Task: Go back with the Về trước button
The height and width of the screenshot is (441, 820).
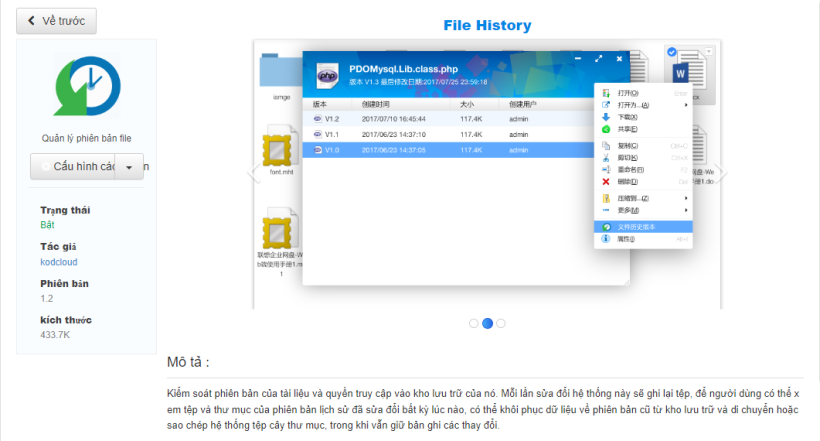Action: (56, 21)
